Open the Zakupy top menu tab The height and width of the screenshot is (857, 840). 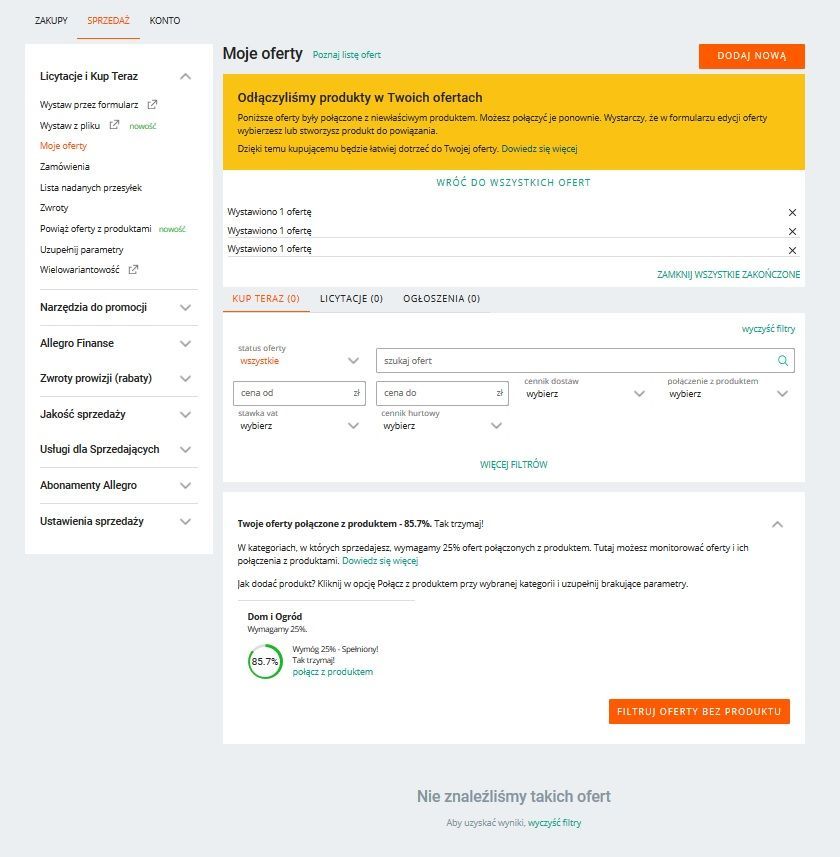[51, 20]
